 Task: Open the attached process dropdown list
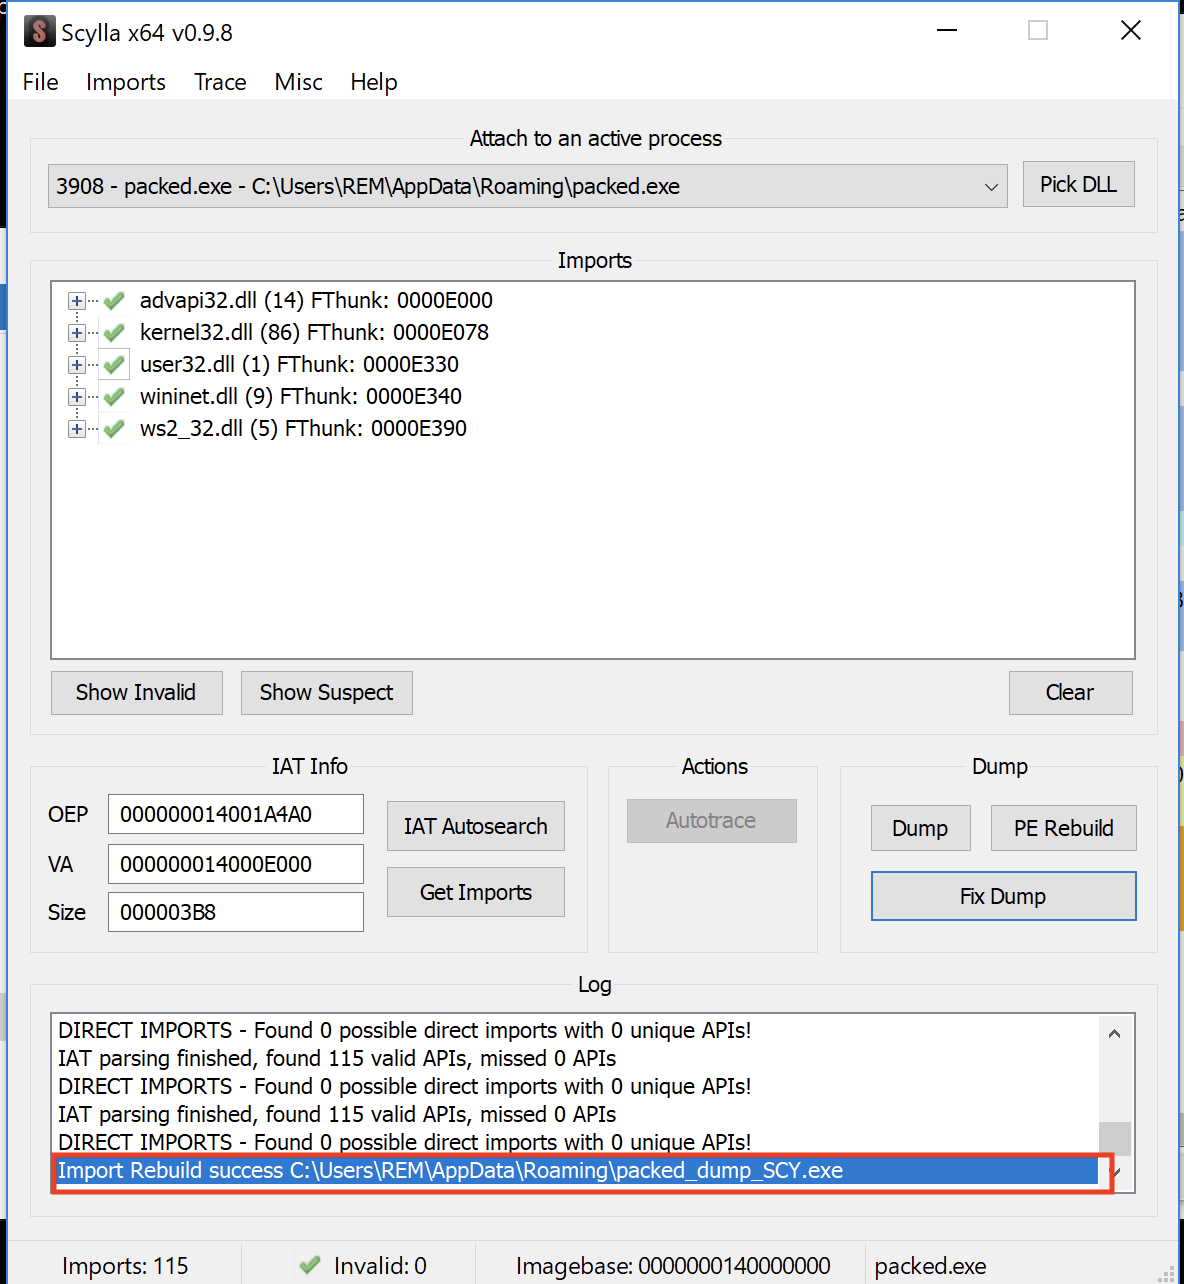(x=991, y=187)
